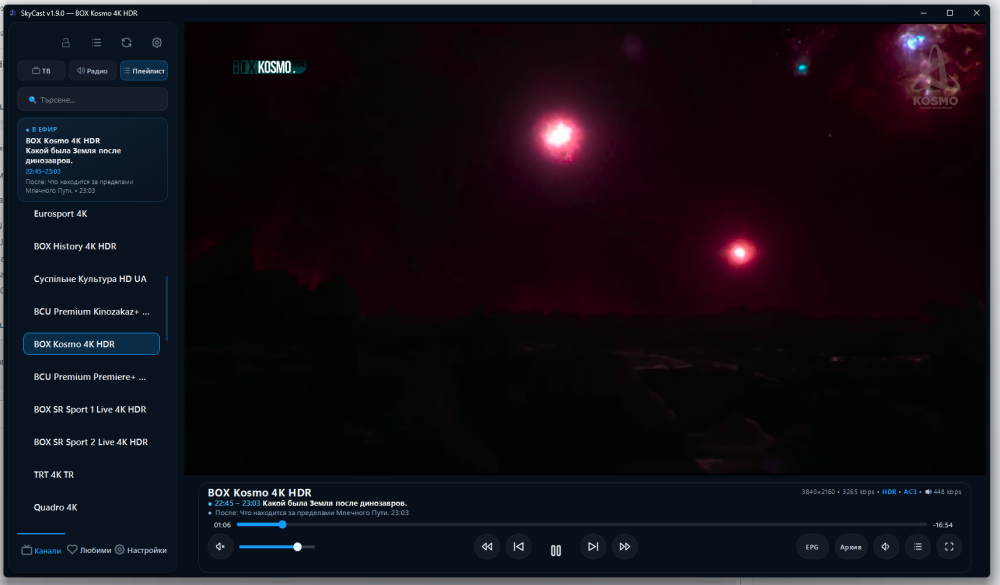Toggle the channel list icon in player bar
The width and height of the screenshot is (1000, 585).
[x=918, y=547]
